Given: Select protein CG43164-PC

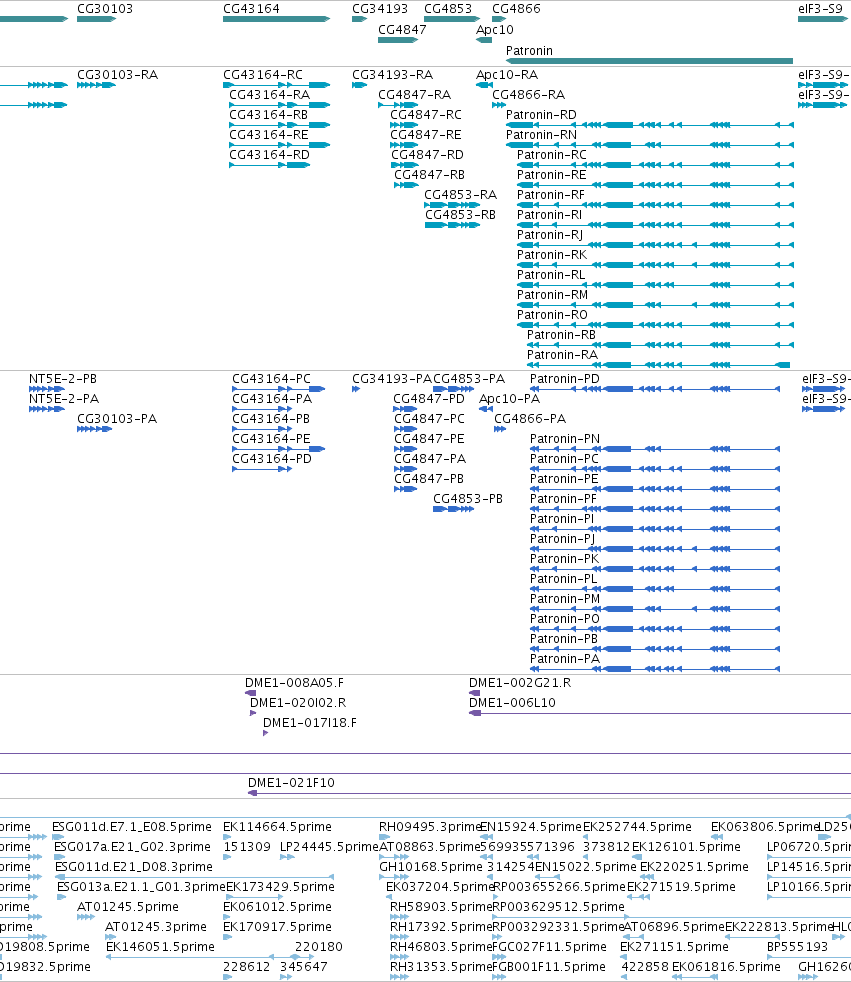Looking at the screenshot, I should [x=278, y=390].
